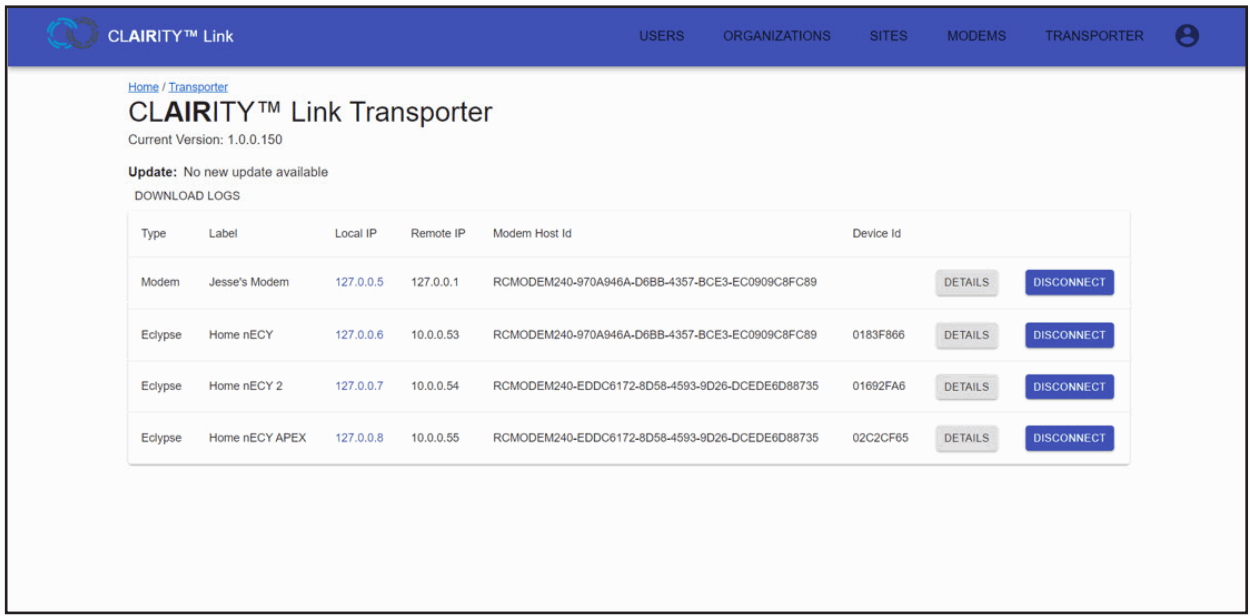The height and width of the screenshot is (616, 1250).
Task: Select TRANSPORTER in the navigation bar
Action: (x=1094, y=36)
